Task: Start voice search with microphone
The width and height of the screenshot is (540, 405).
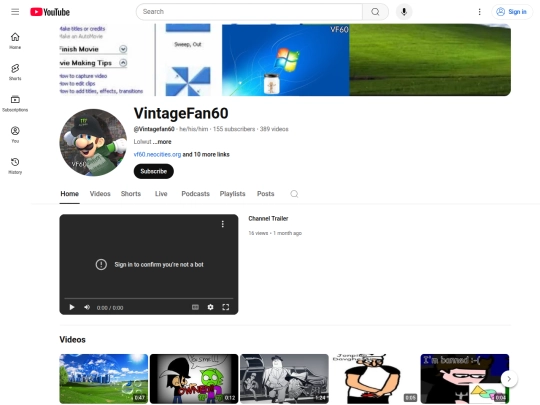Action: pyautogui.click(x=404, y=12)
